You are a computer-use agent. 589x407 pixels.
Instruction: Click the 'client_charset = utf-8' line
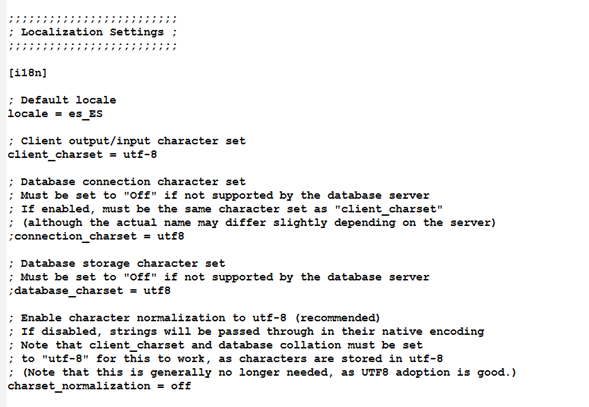coord(82,155)
